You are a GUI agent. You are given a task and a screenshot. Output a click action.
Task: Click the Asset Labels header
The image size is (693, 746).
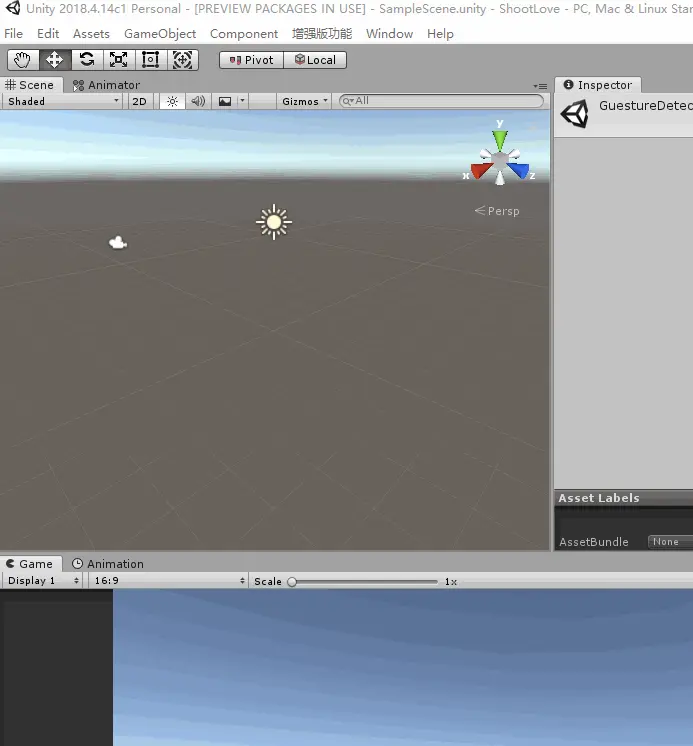coord(624,498)
